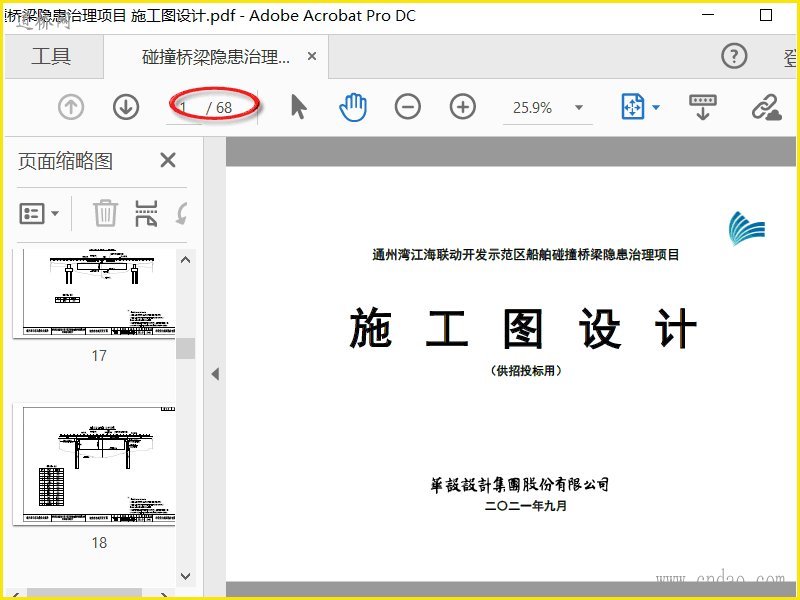Viewport: 800px width, 600px height.
Task: Click the company logo on the page
Action: 747,228
